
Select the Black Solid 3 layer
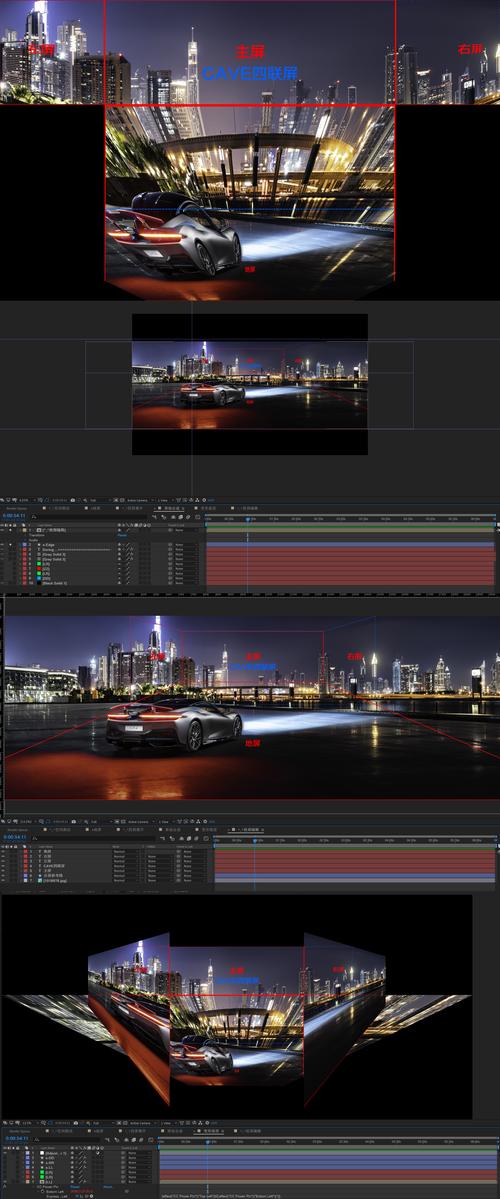tap(55, 583)
